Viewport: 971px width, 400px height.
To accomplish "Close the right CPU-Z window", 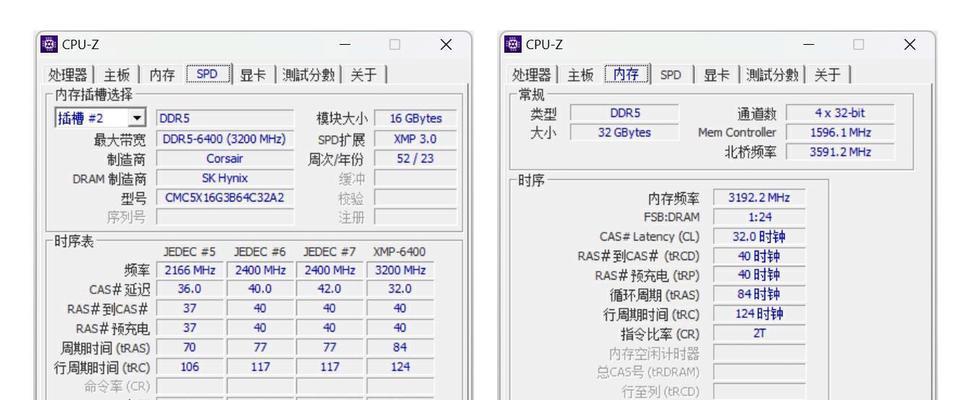I will 910,45.
